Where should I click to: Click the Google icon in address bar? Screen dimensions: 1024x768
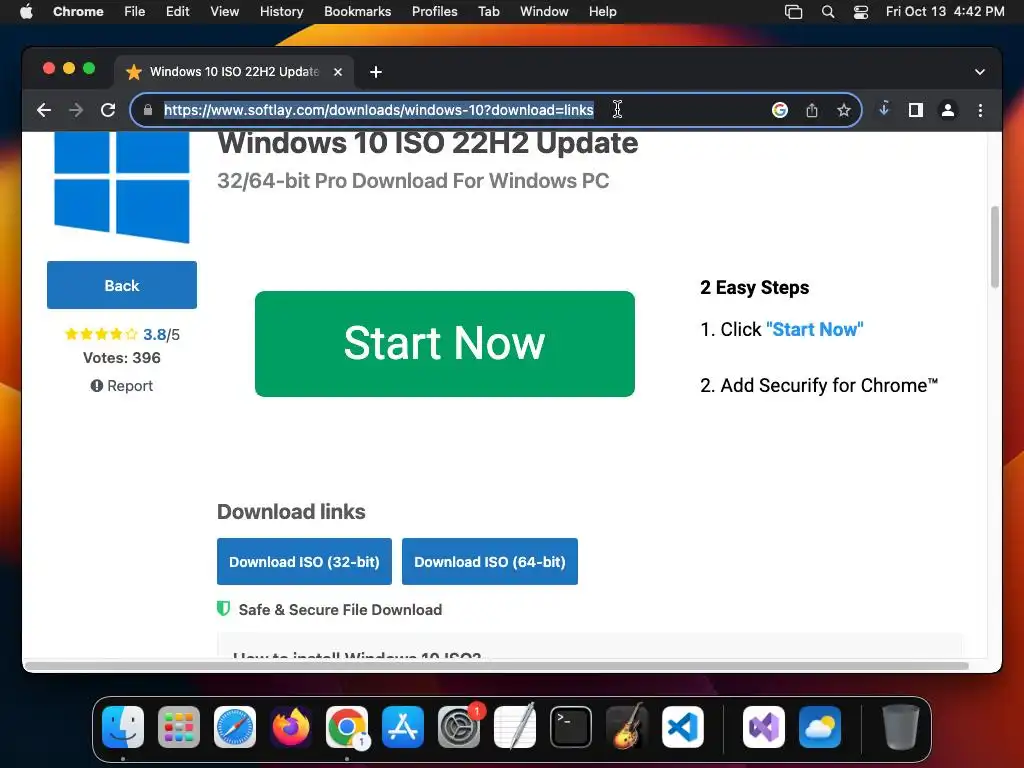(x=780, y=110)
